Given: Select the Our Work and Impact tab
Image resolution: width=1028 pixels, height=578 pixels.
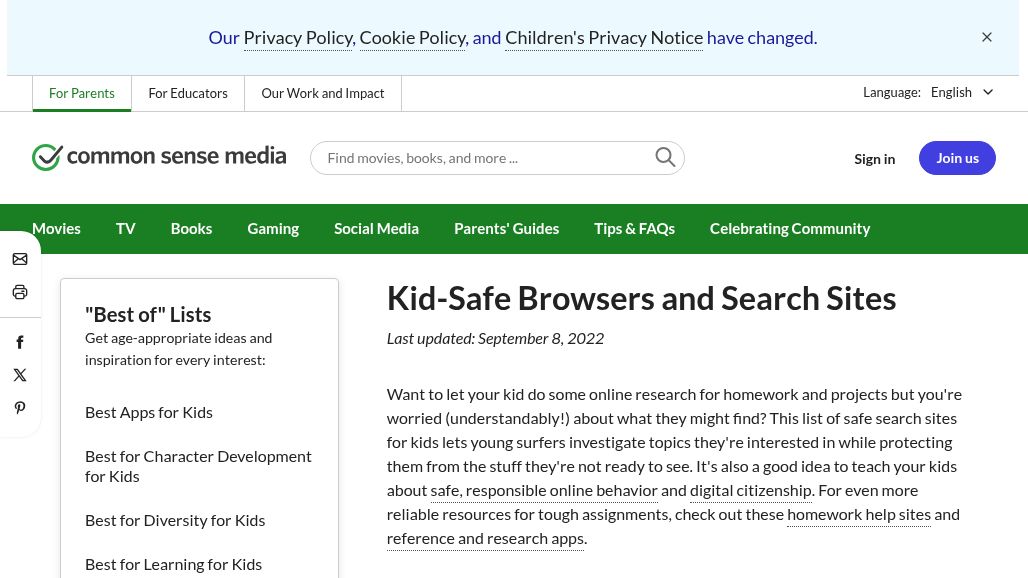Looking at the screenshot, I should 323,93.
